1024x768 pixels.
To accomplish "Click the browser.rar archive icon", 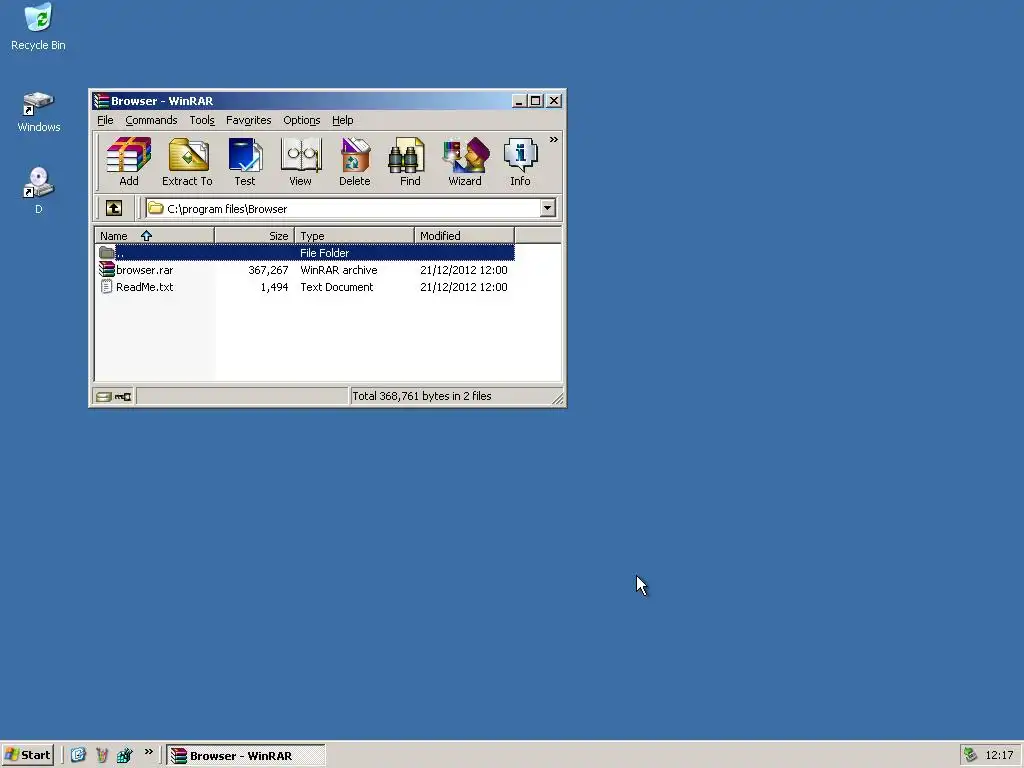I will (x=106, y=269).
